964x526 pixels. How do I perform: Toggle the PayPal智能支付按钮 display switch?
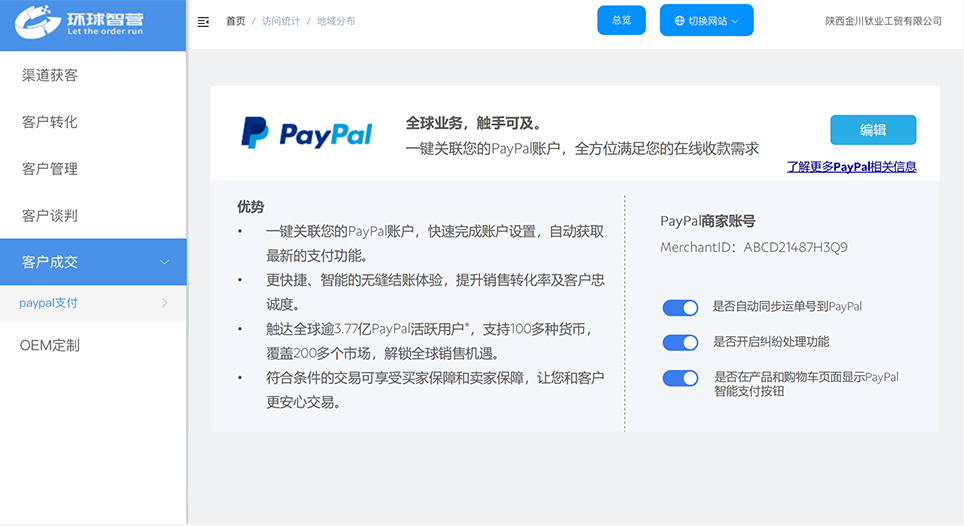click(x=680, y=378)
